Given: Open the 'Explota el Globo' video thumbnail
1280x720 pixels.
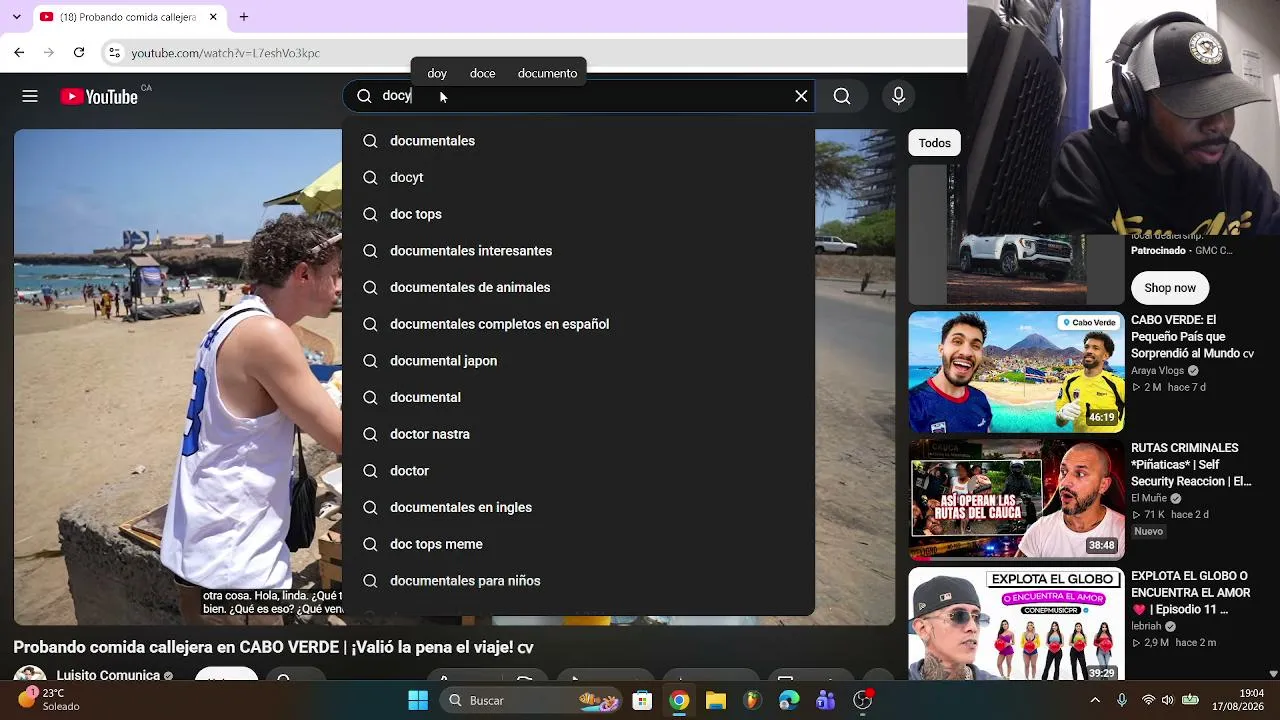Looking at the screenshot, I should coord(1016,625).
